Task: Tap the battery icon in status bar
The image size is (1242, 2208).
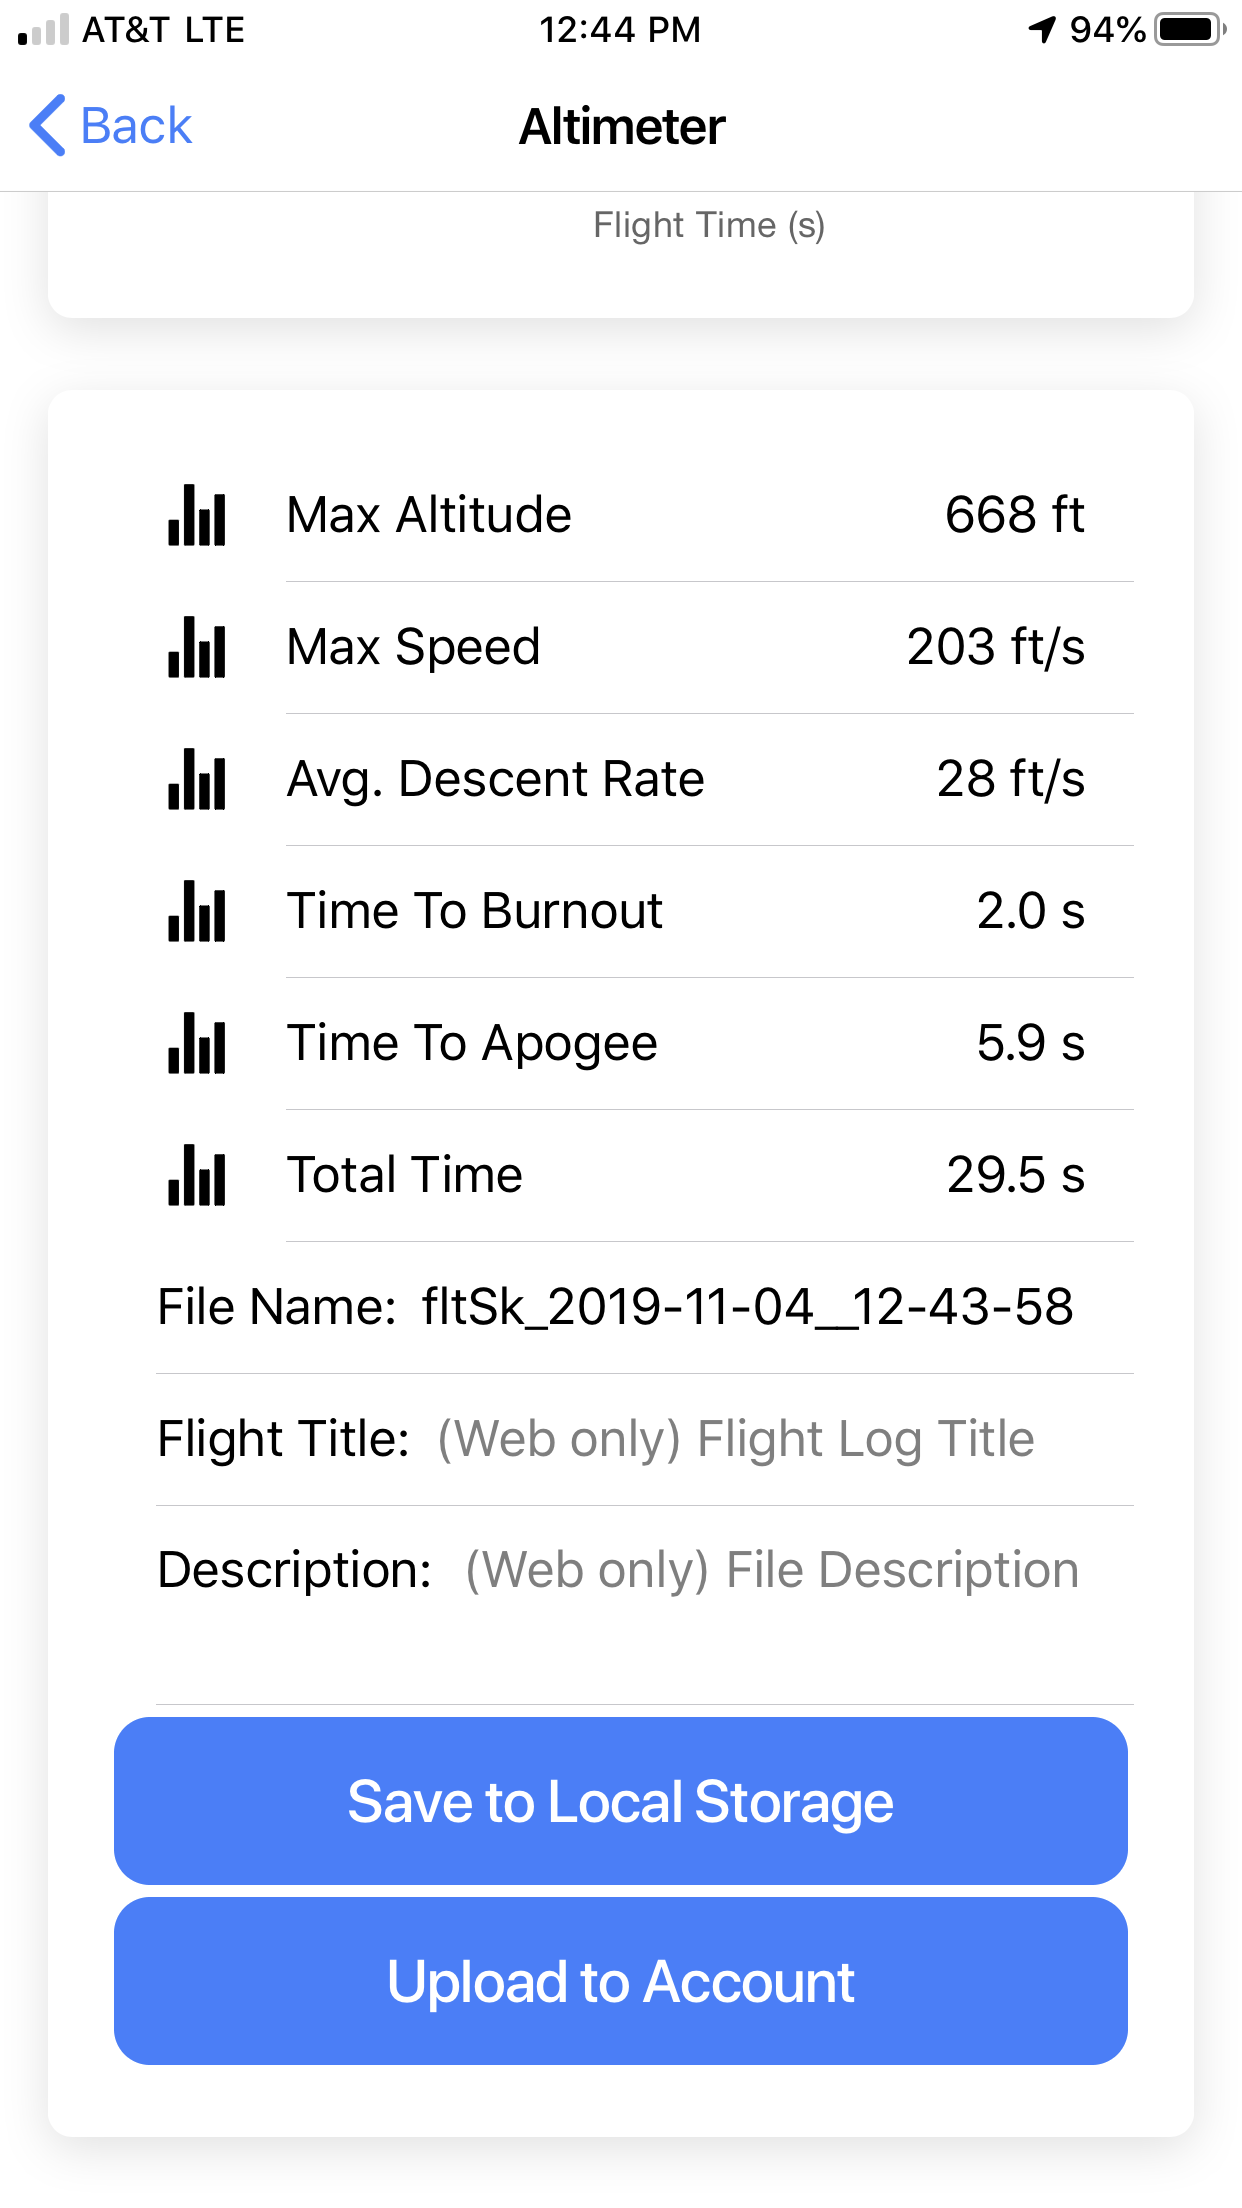Action: click(x=1189, y=29)
